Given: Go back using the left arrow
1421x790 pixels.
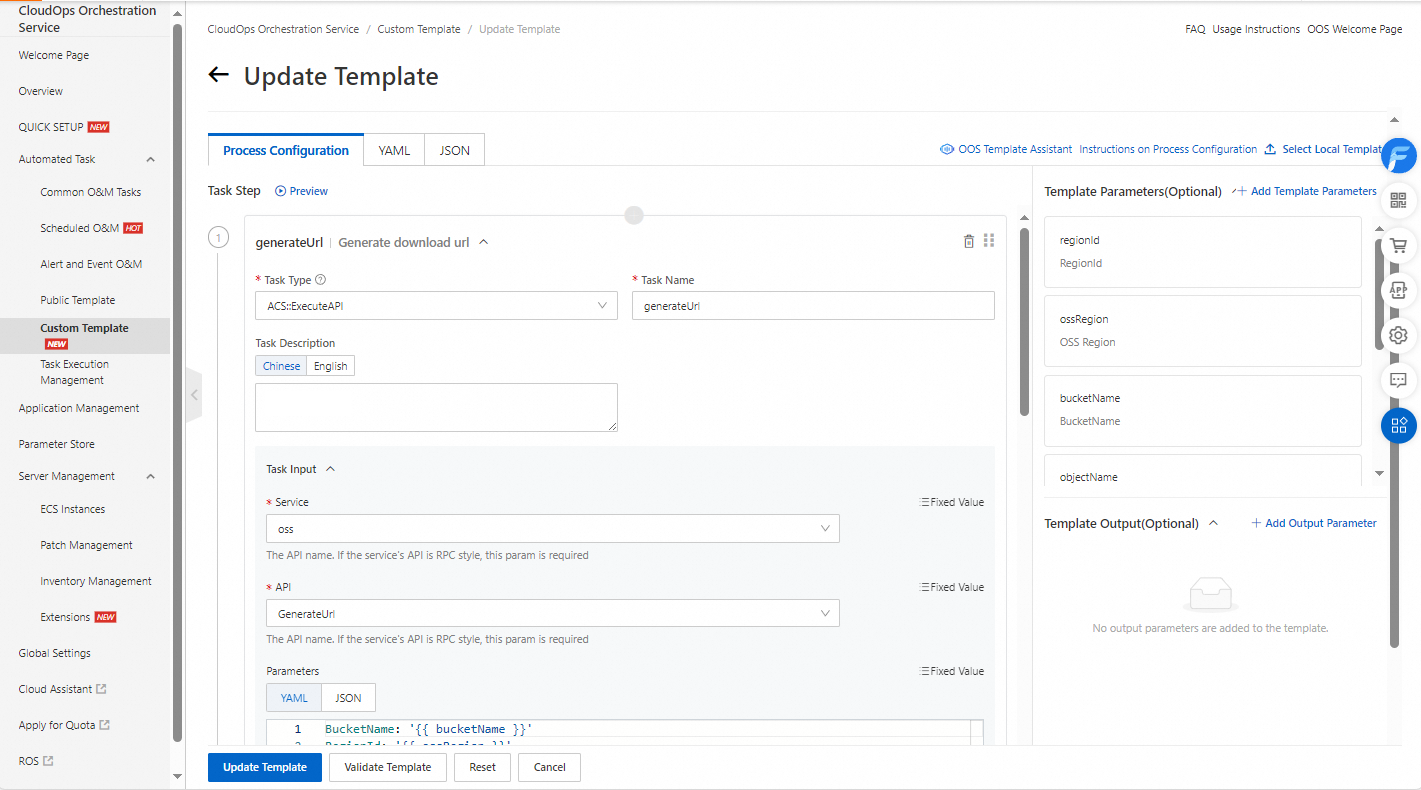Looking at the screenshot, I should pos(219,75).
